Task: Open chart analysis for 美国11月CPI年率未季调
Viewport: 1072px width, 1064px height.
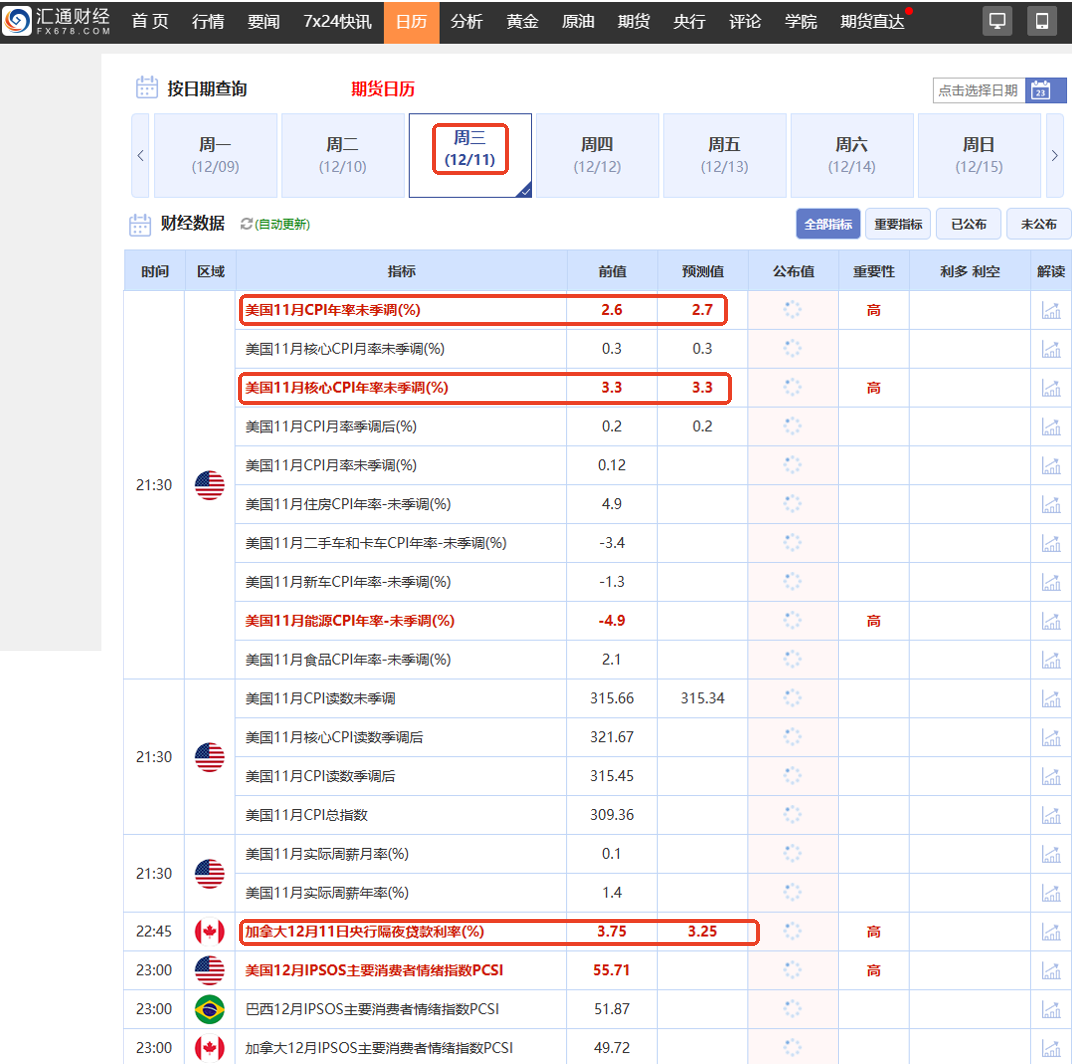Action: pyautogui.click(x=1050, y=310)
